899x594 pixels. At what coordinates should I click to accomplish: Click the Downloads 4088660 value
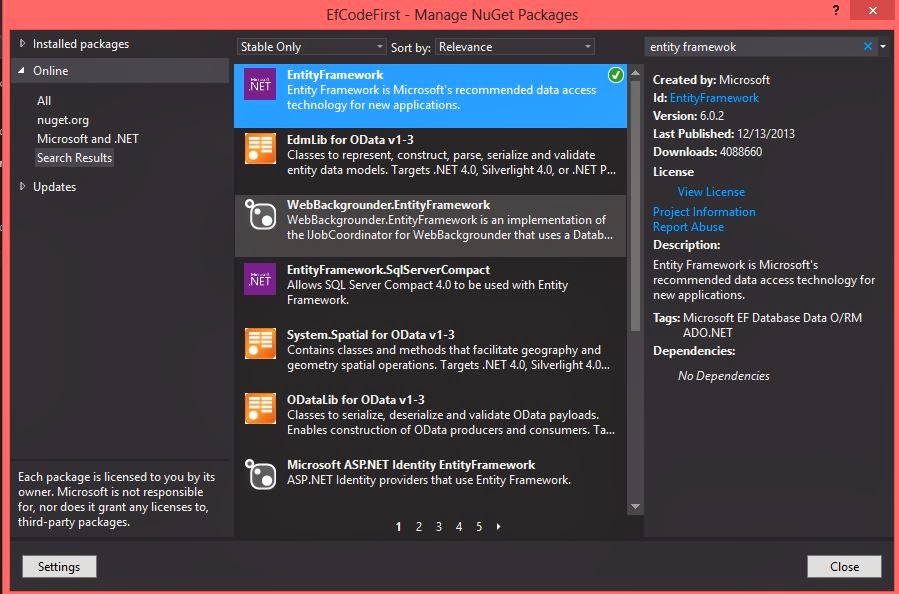point(741,151)
